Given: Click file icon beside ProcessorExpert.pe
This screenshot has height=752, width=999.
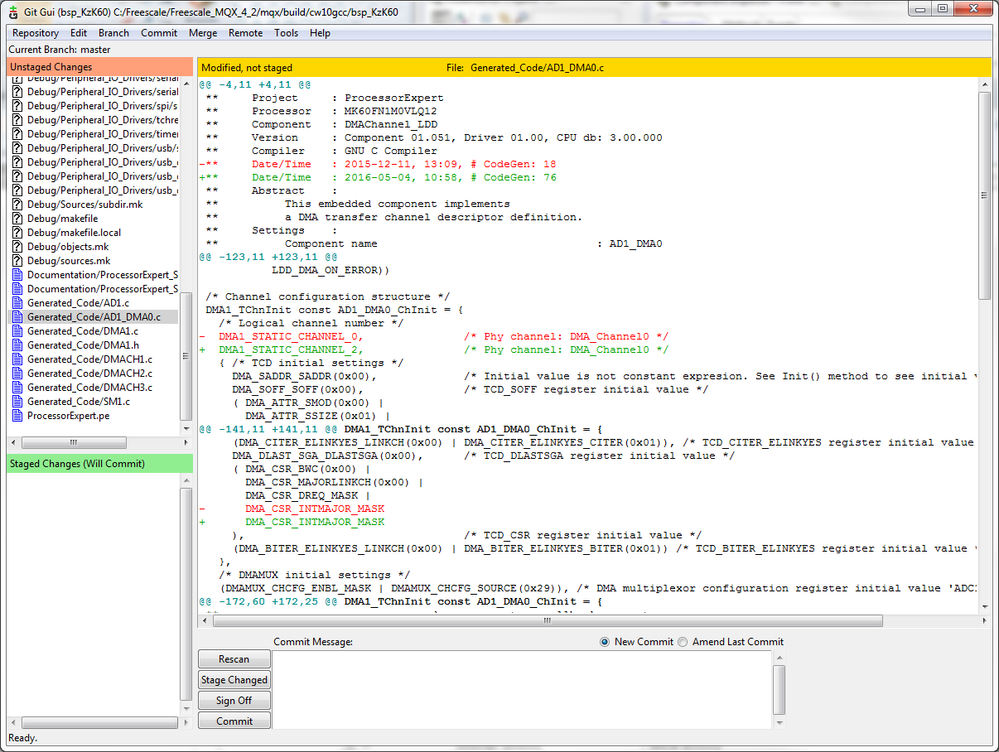Looking at the screenshot, I should click(18, 415).
